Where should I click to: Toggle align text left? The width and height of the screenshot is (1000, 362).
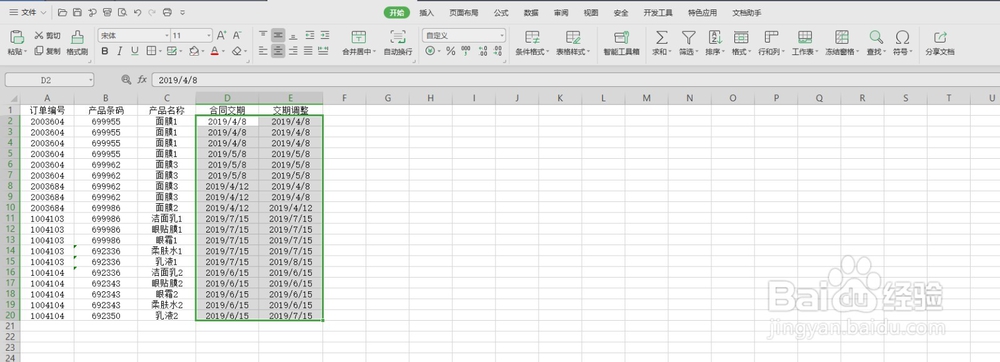click(263, 51)
